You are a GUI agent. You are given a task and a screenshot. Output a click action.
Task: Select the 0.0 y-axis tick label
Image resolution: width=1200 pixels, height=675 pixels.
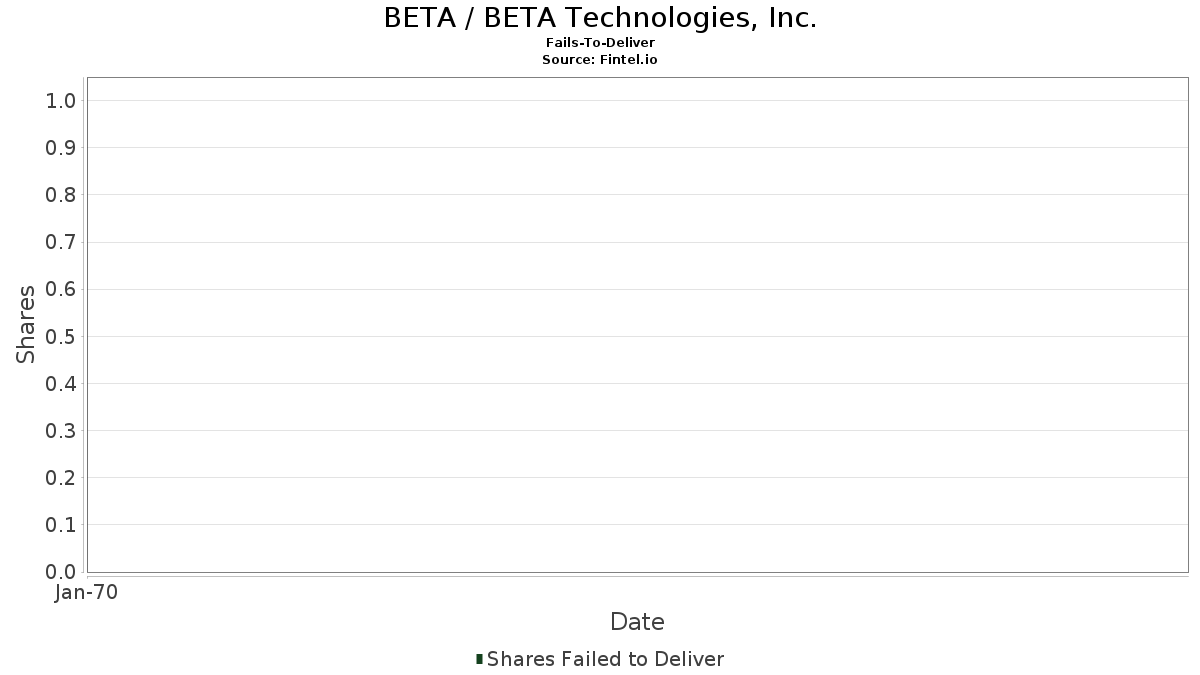(61, 572)
